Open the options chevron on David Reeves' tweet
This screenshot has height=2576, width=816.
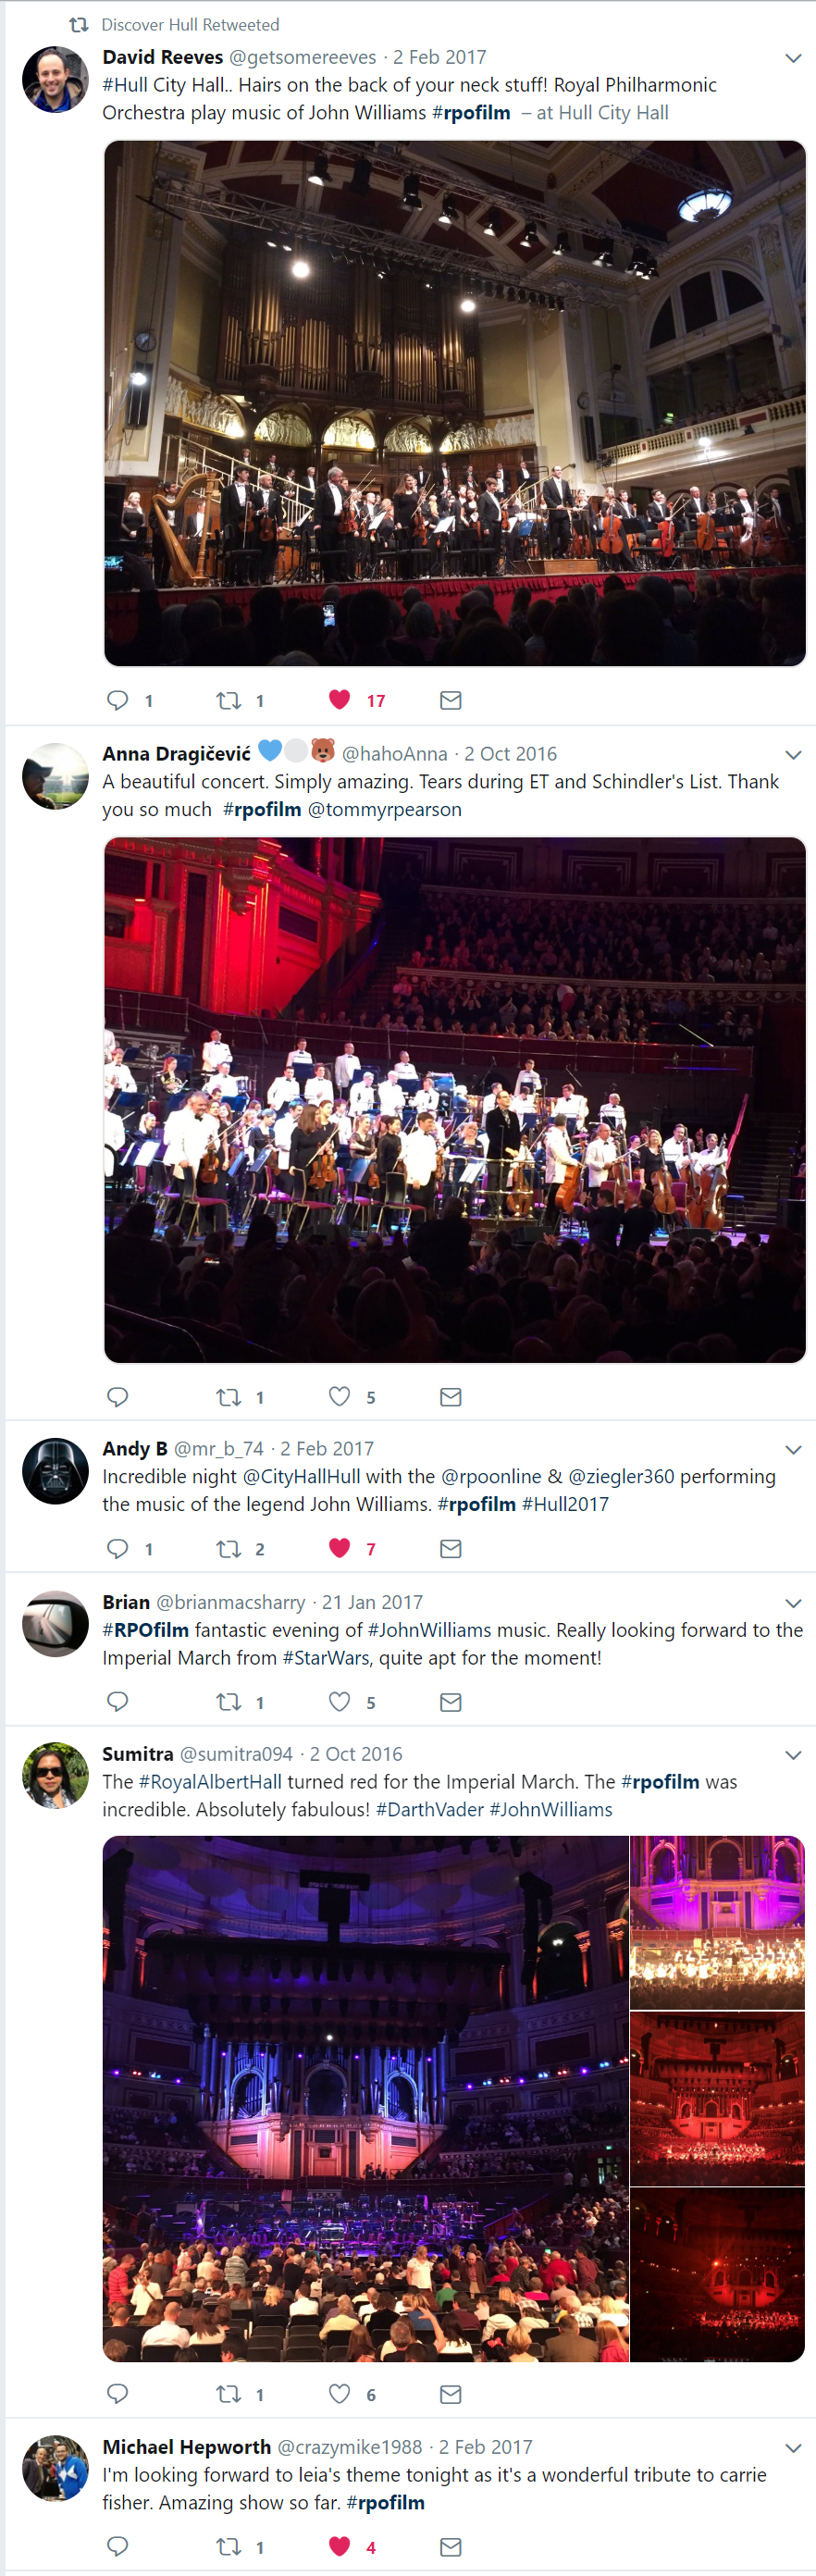tap(793, 58)
